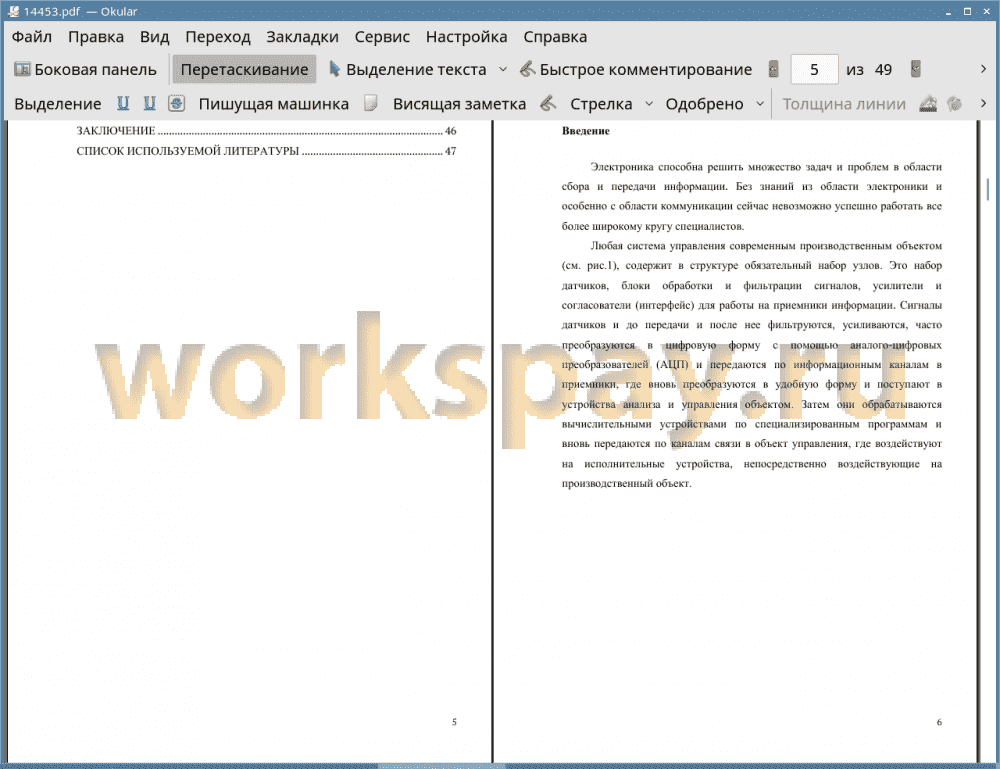Select the Выделение highlighter tool
Screen dimensions: 1000x769
pyautogui.click(x=57, y=104)
